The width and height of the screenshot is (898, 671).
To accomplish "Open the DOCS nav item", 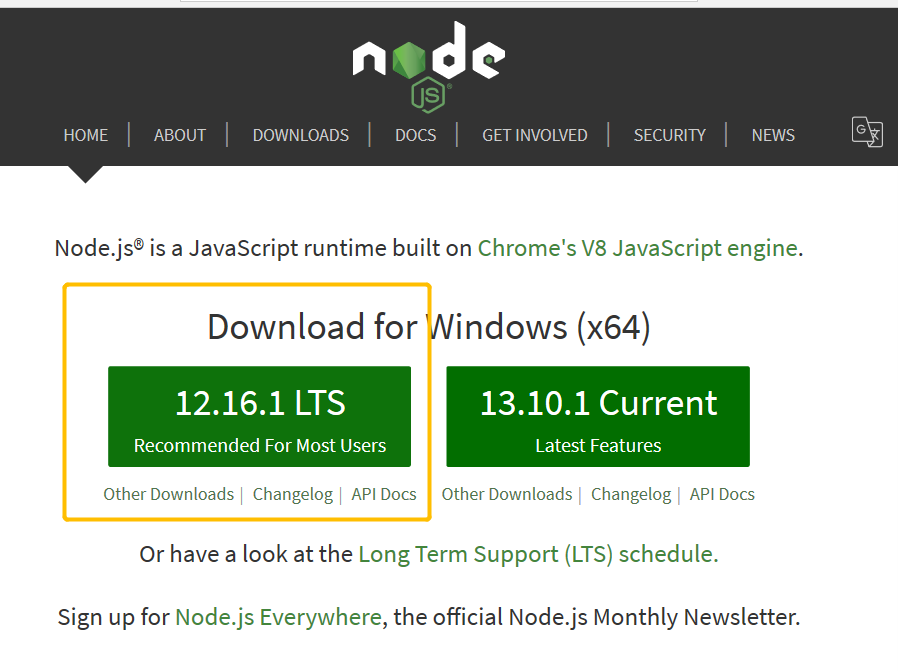I will tap(416, 135).
